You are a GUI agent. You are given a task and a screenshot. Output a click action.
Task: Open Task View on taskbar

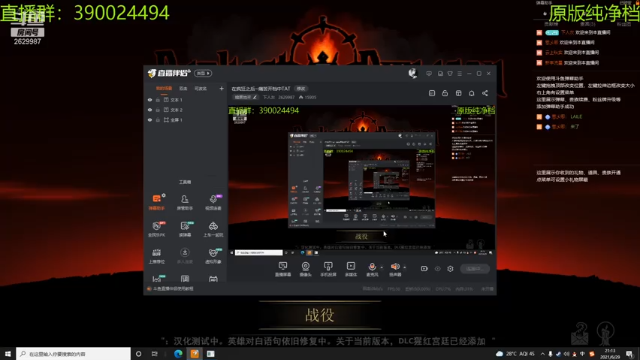point(154,353)
